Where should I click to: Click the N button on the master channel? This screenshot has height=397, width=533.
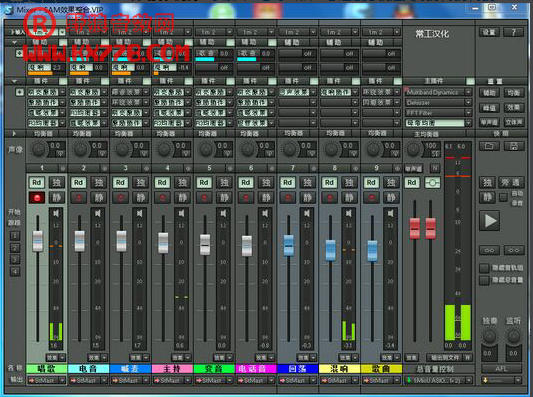point(434,168)
